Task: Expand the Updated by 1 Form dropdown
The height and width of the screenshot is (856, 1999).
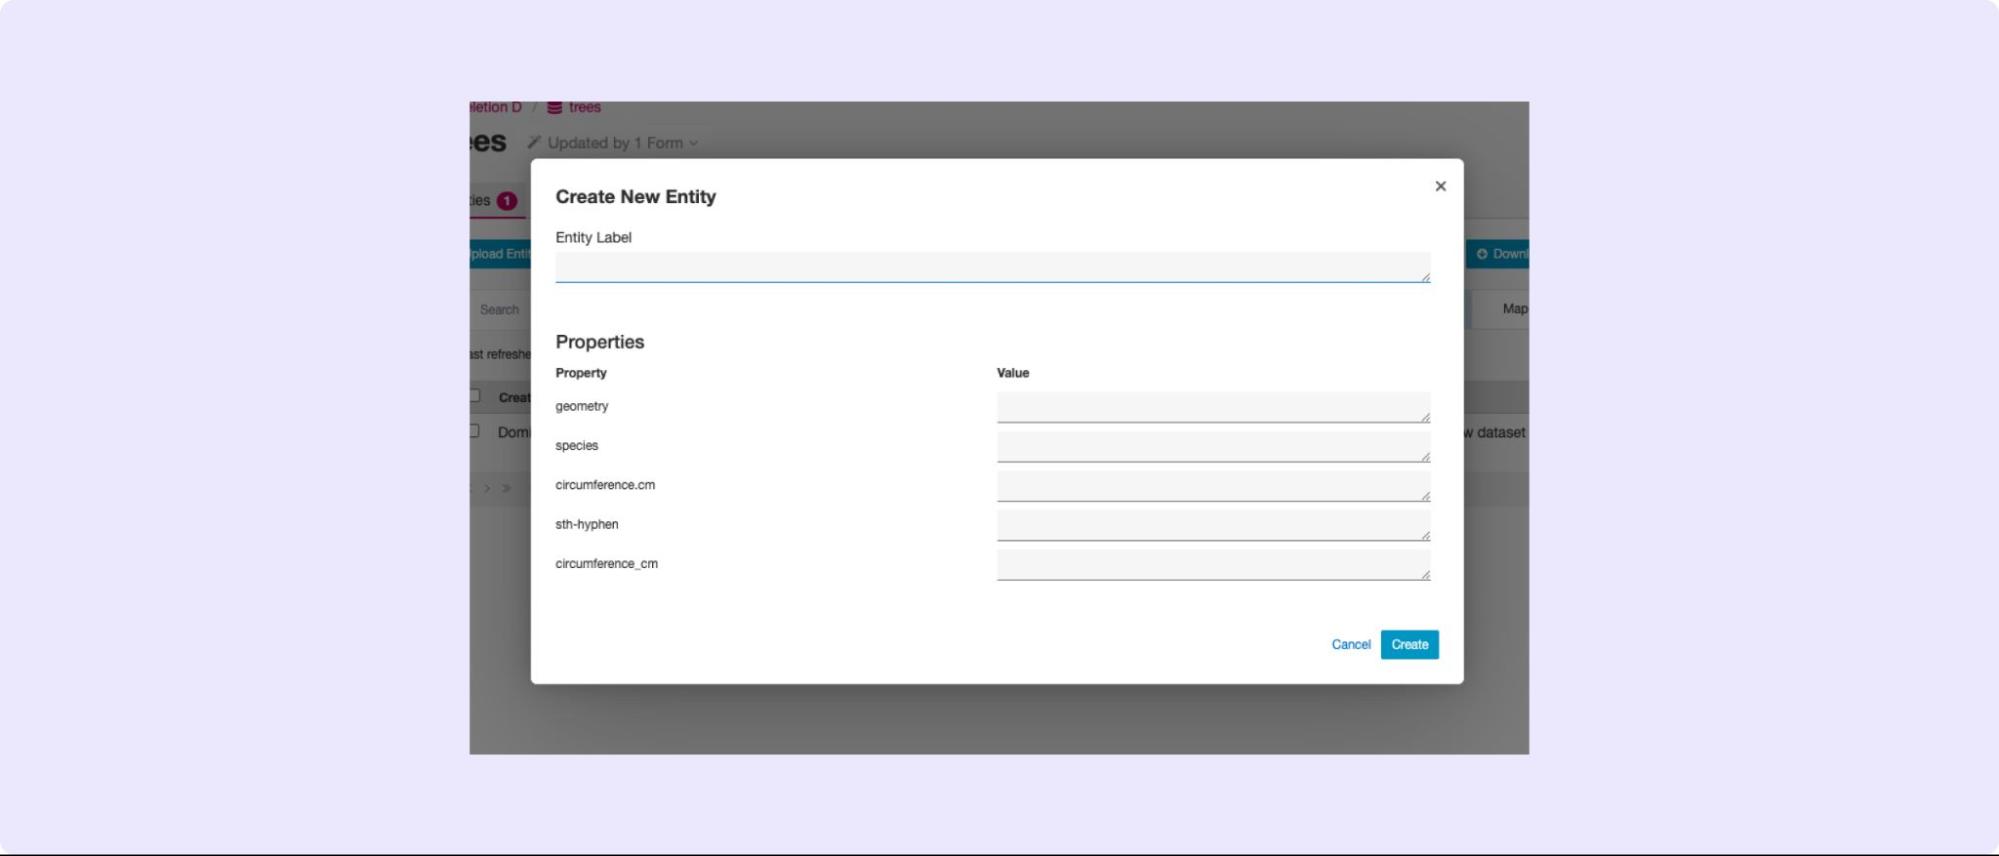Action: click(693, 143)
